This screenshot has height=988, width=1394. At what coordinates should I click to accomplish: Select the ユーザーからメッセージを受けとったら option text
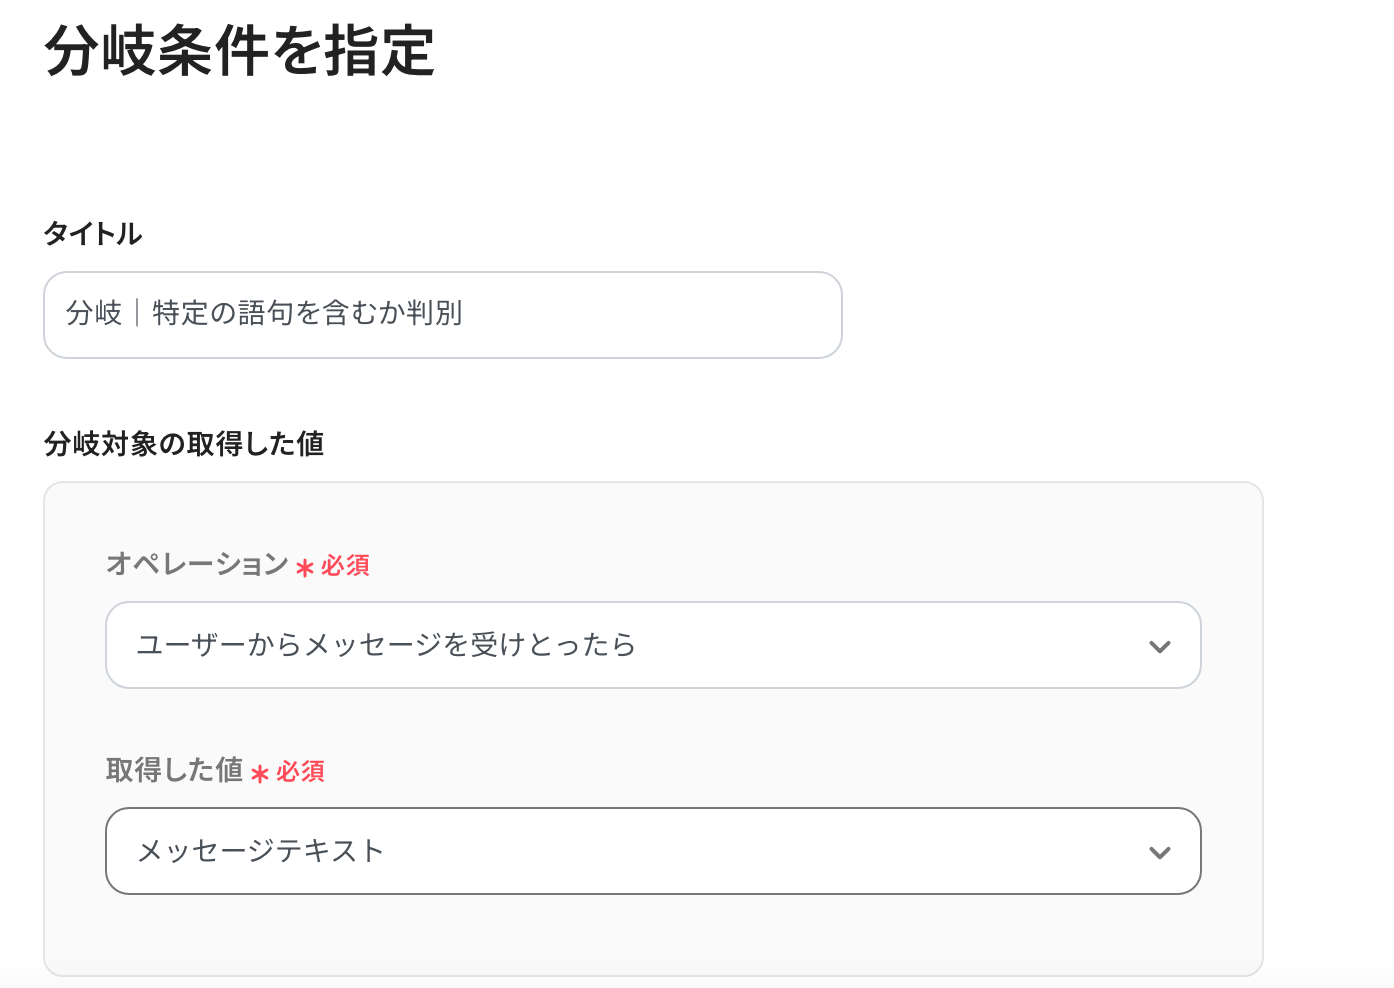[386, 645]
